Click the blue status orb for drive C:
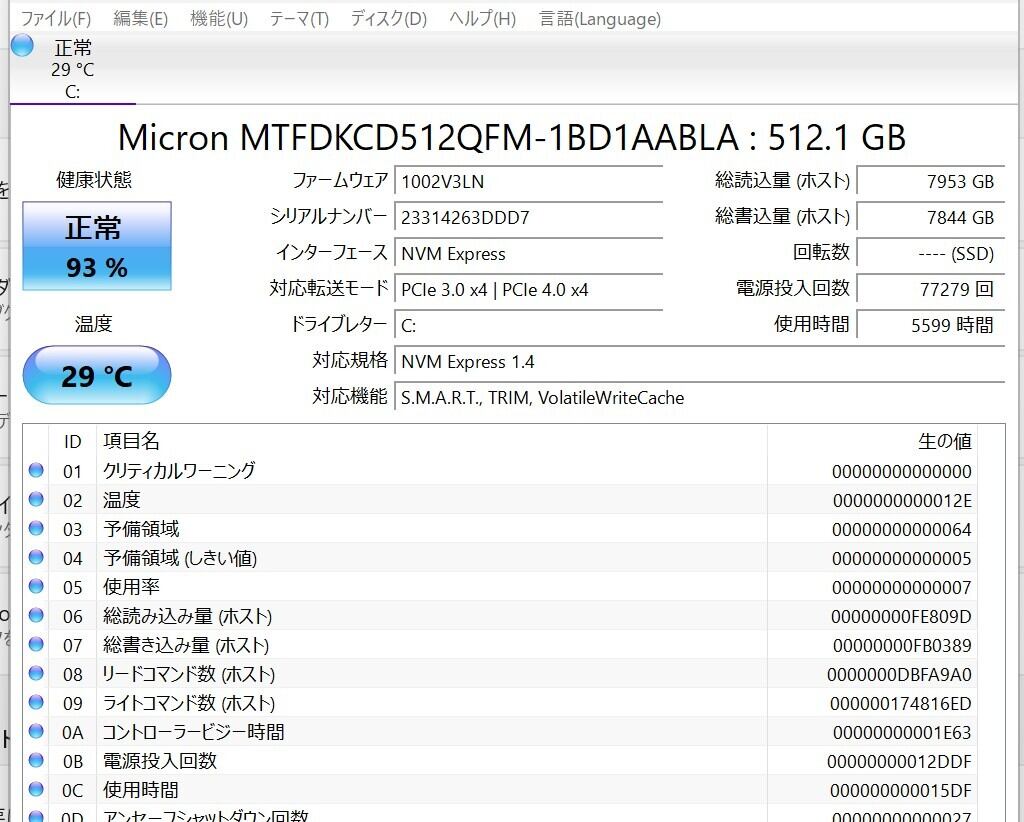1024x822 pixels. tap(22, 46)
